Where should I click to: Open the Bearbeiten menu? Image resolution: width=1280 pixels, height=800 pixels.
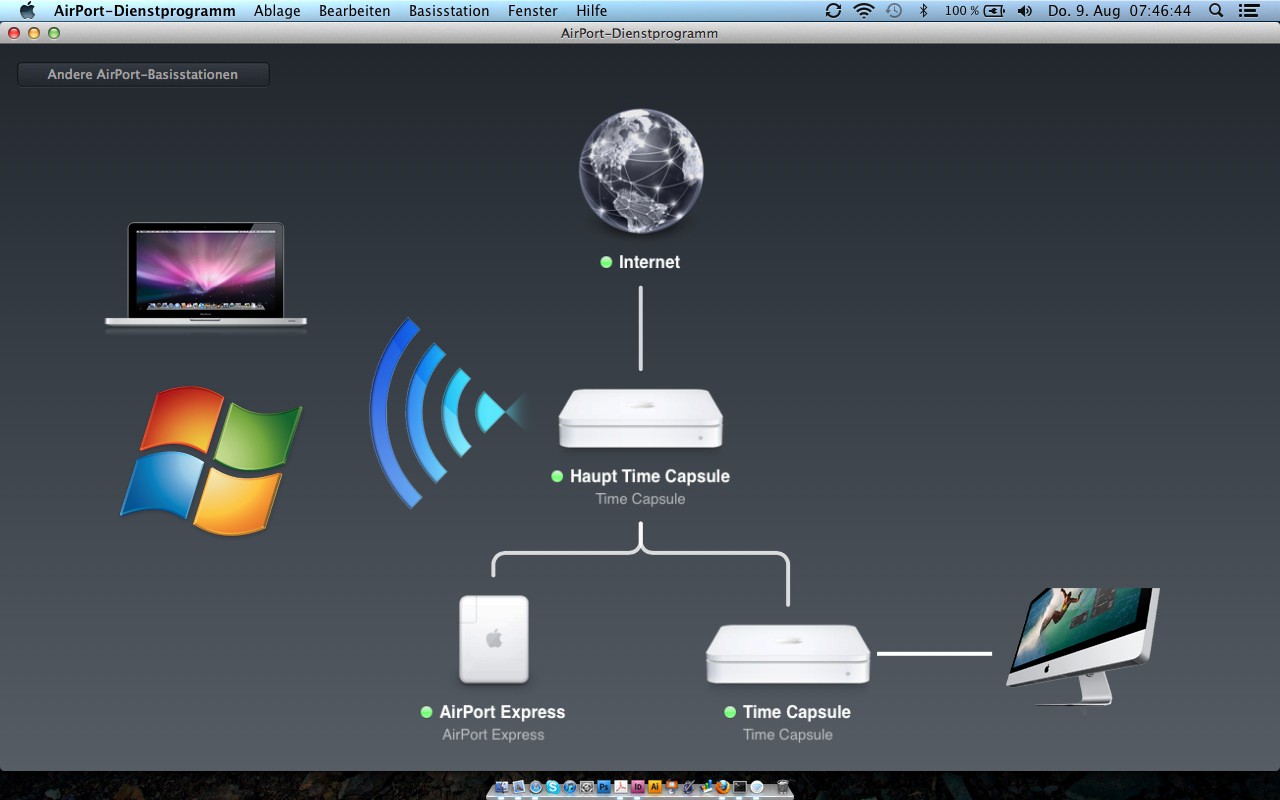pyautogui.click(x=354, y=11)
